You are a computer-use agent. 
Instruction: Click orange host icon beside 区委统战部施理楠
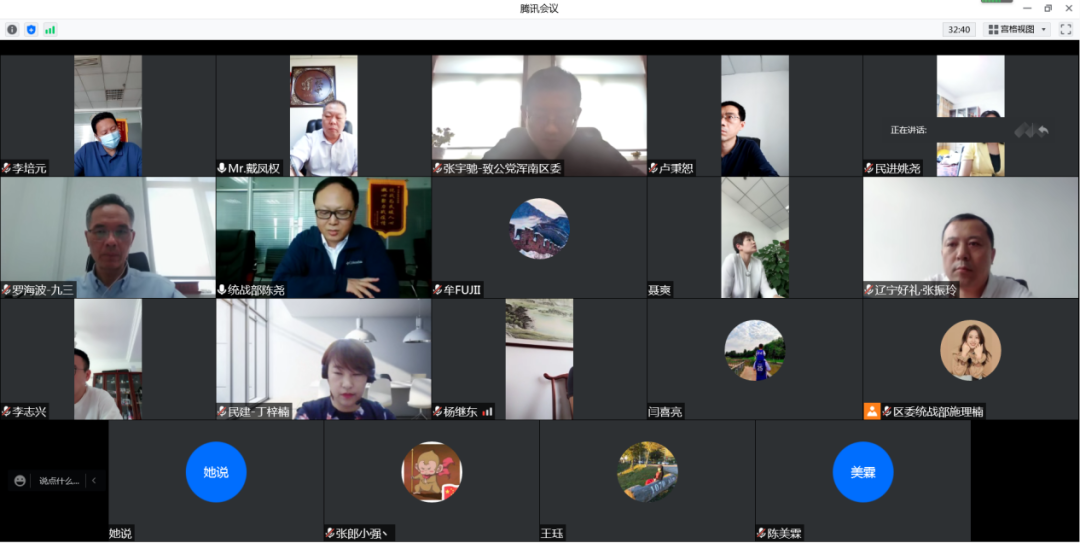click(872, 411)
